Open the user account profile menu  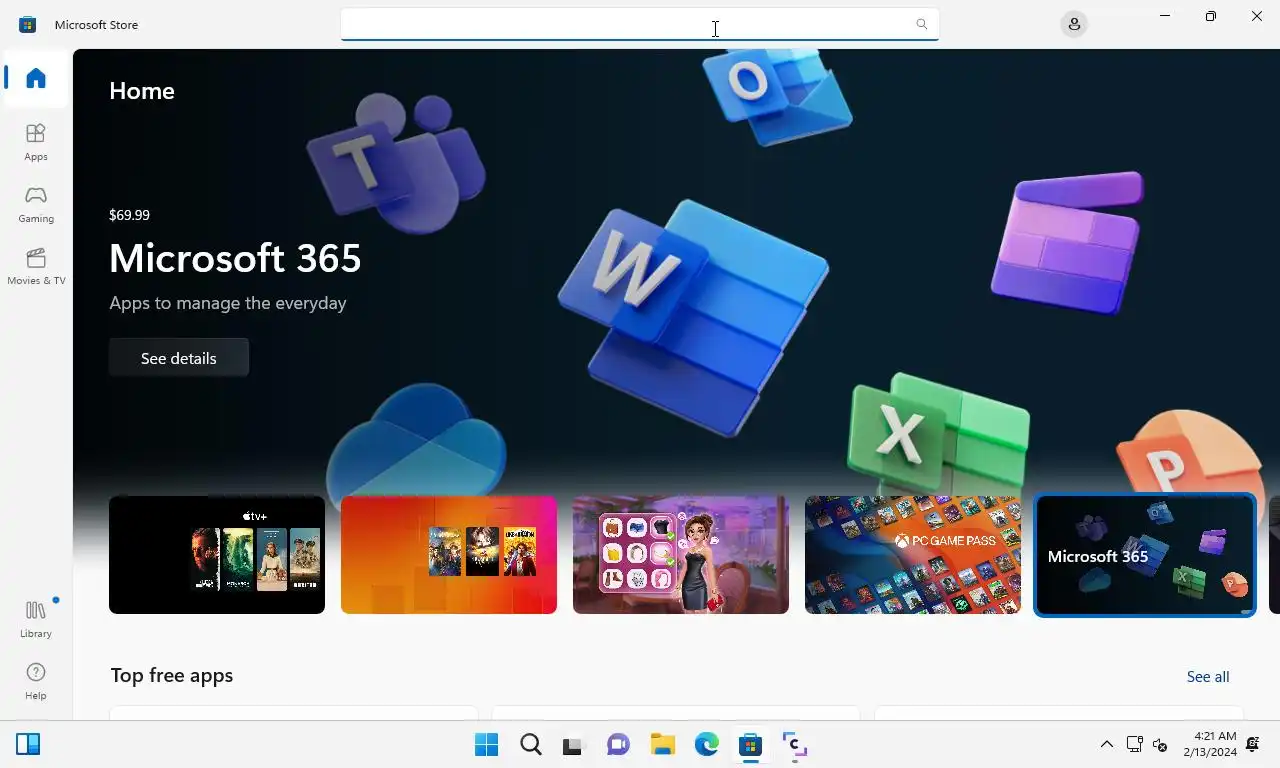click(x=1074, y=24)
